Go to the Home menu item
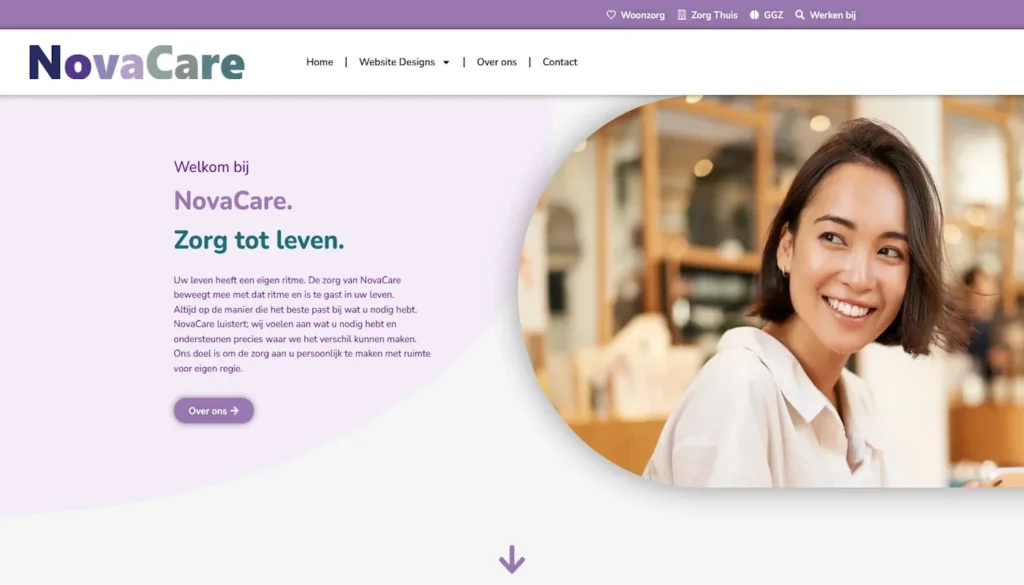1024x585 pixels. point(319,62)
